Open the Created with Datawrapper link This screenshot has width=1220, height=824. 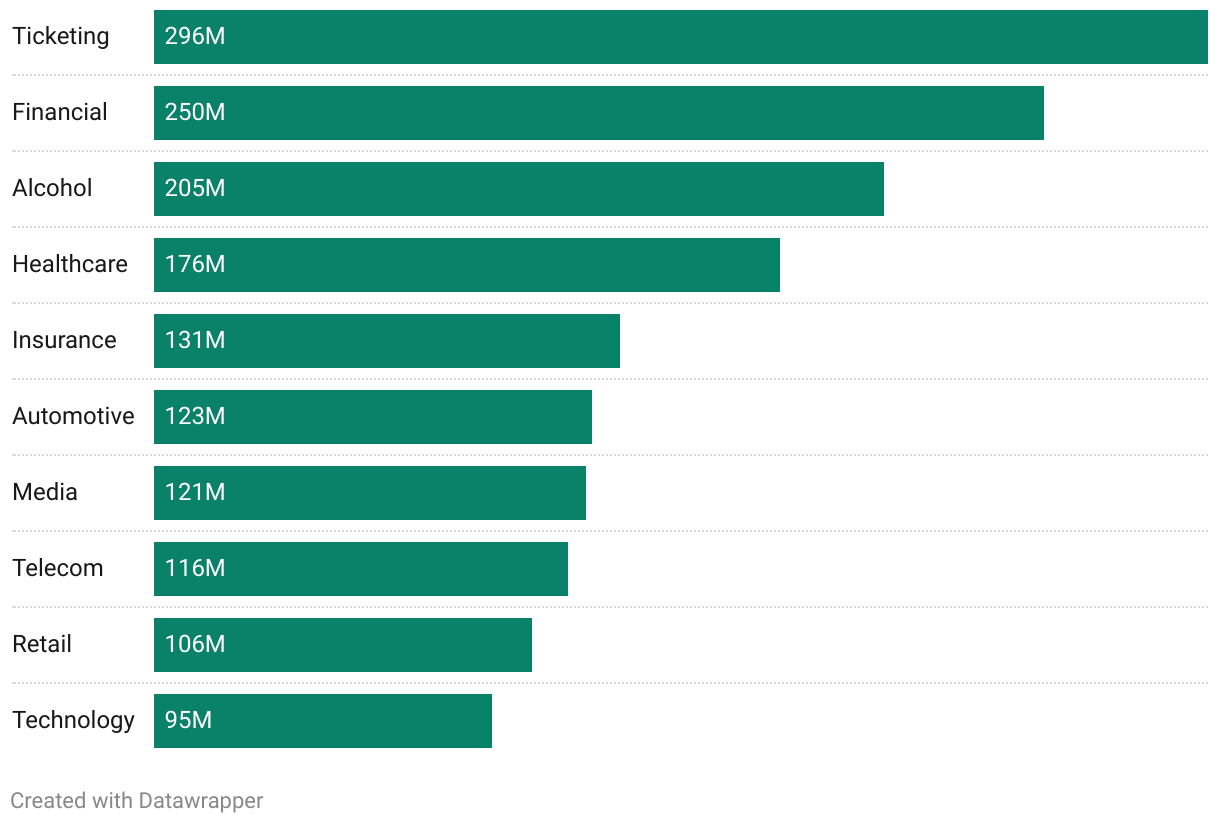pos(137,801)
